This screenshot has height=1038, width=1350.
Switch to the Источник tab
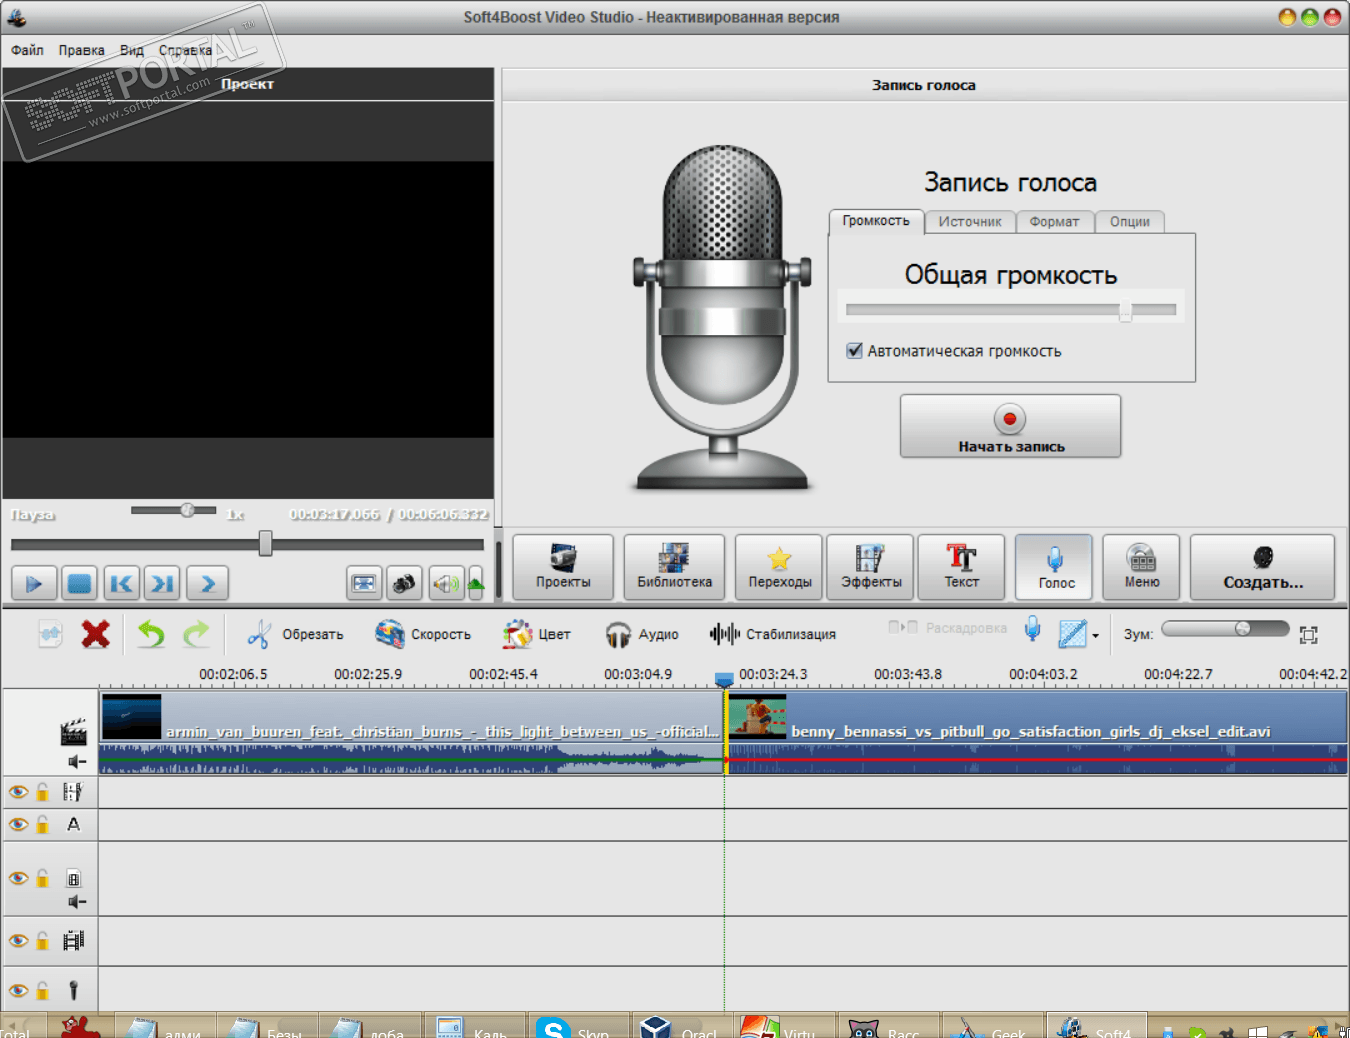(x=970, y=222)
